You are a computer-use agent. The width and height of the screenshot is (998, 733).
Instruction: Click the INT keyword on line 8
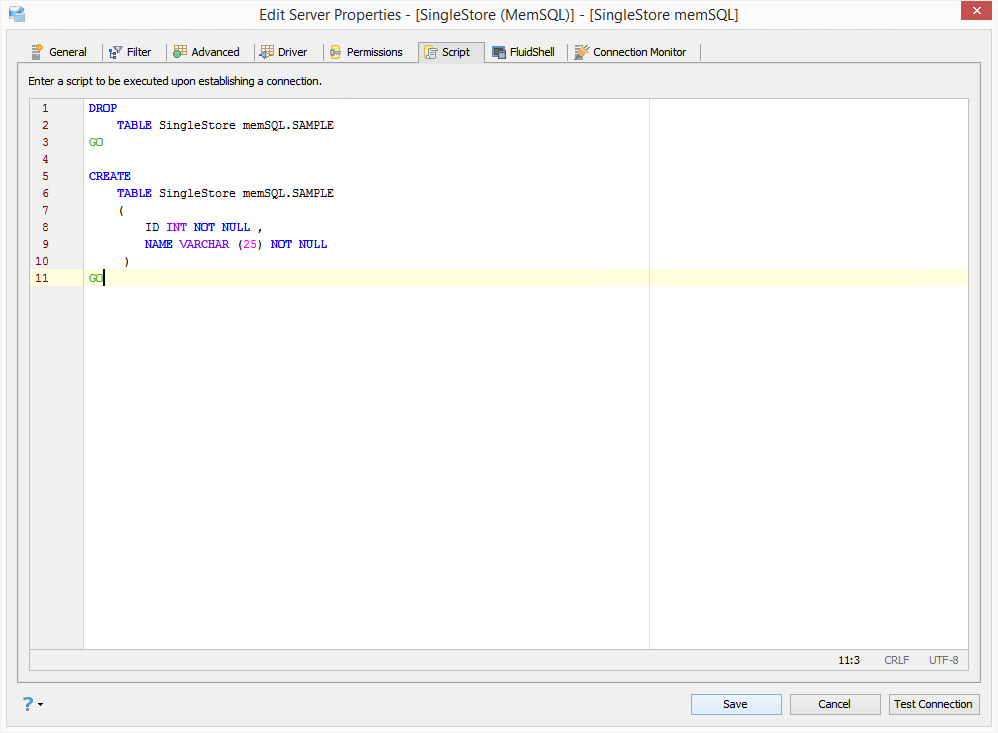(176, 227)
